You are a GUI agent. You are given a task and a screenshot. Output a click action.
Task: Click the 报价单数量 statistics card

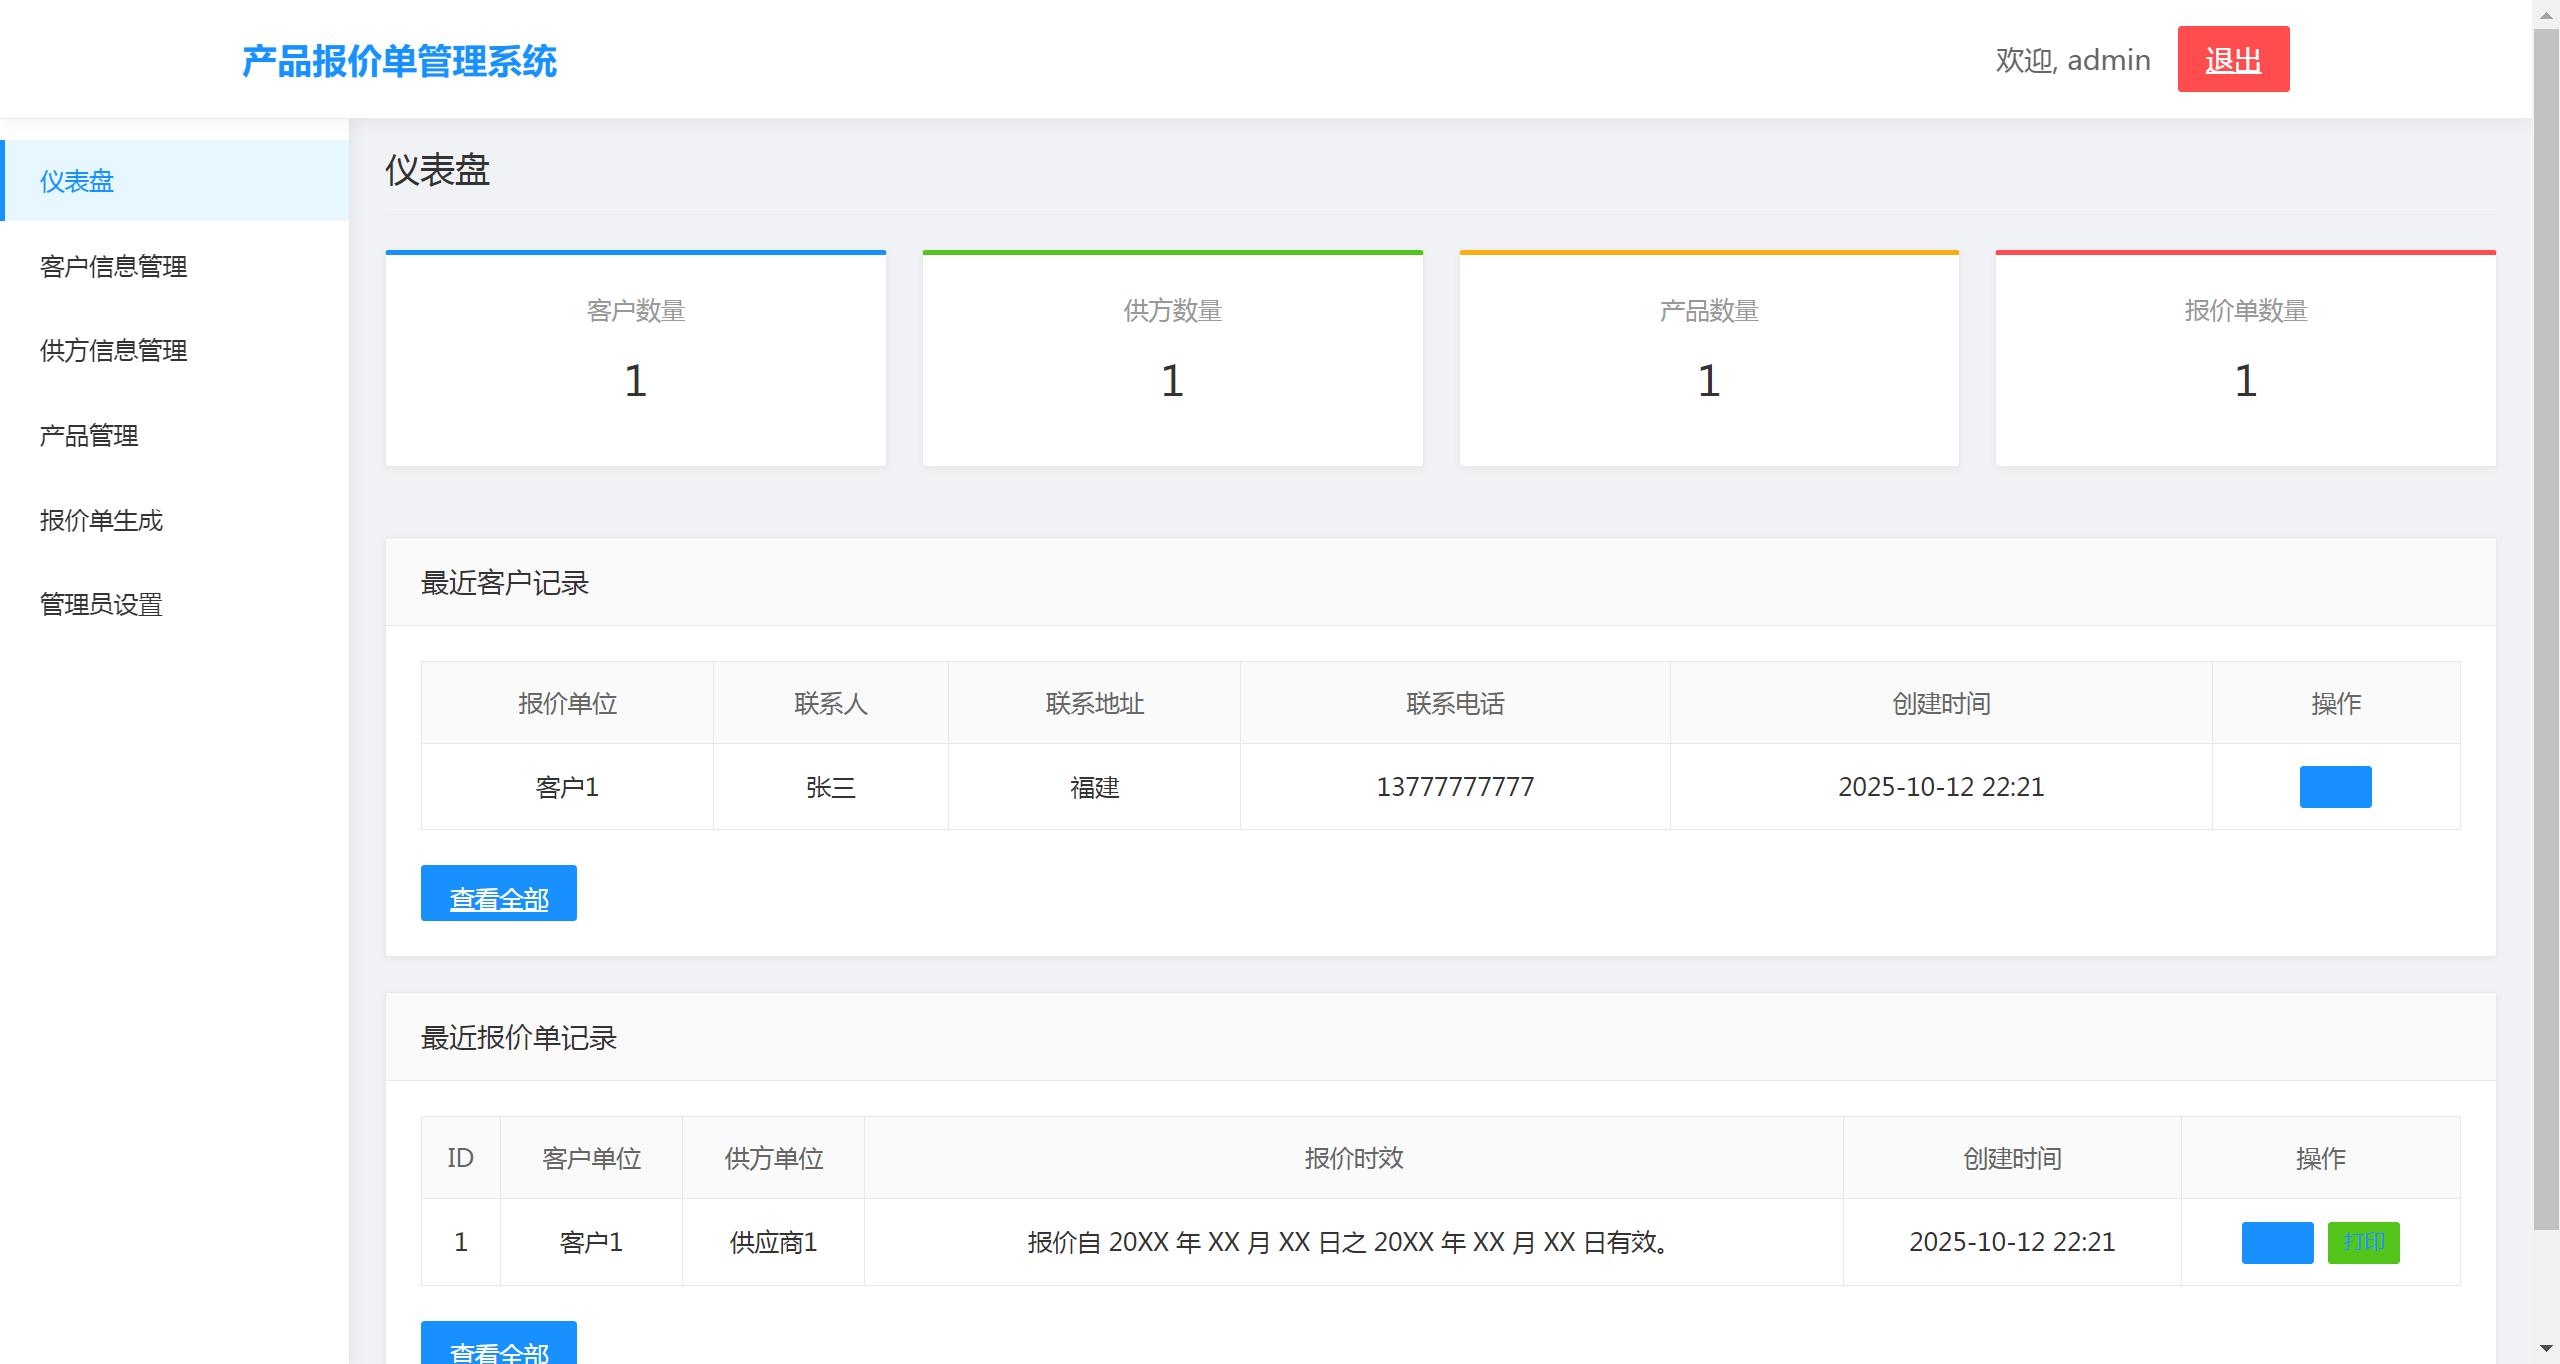2245,359
